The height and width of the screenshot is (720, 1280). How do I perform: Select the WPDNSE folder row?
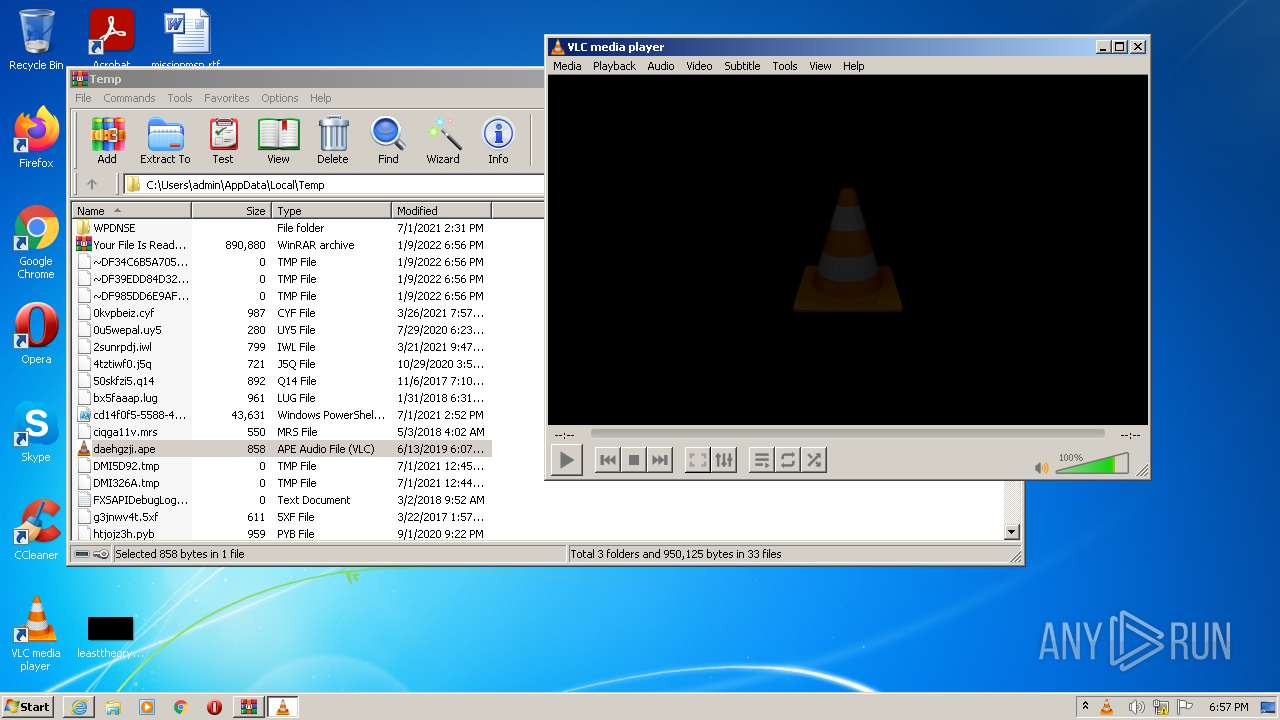pos(282,228)
